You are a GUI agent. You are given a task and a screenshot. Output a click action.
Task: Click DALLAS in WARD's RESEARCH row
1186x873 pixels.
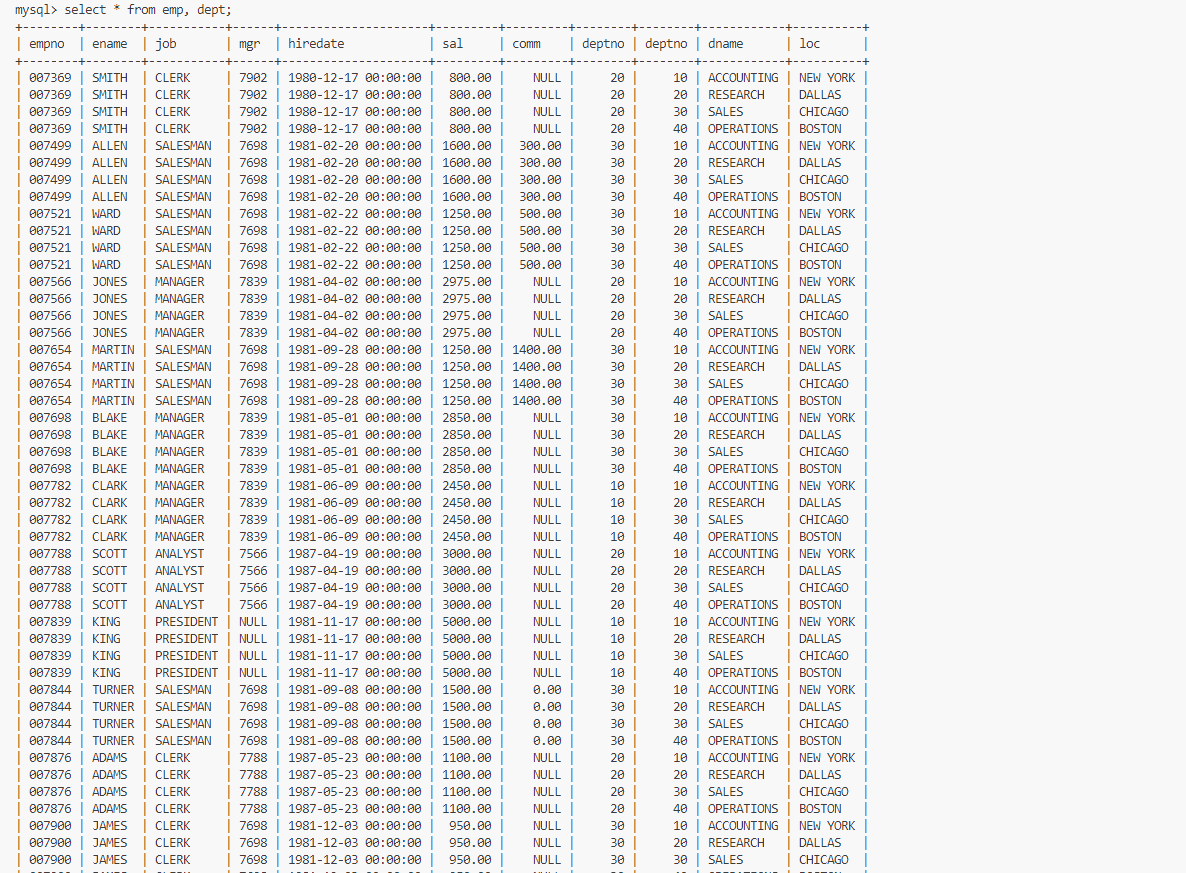click(820, 231)
